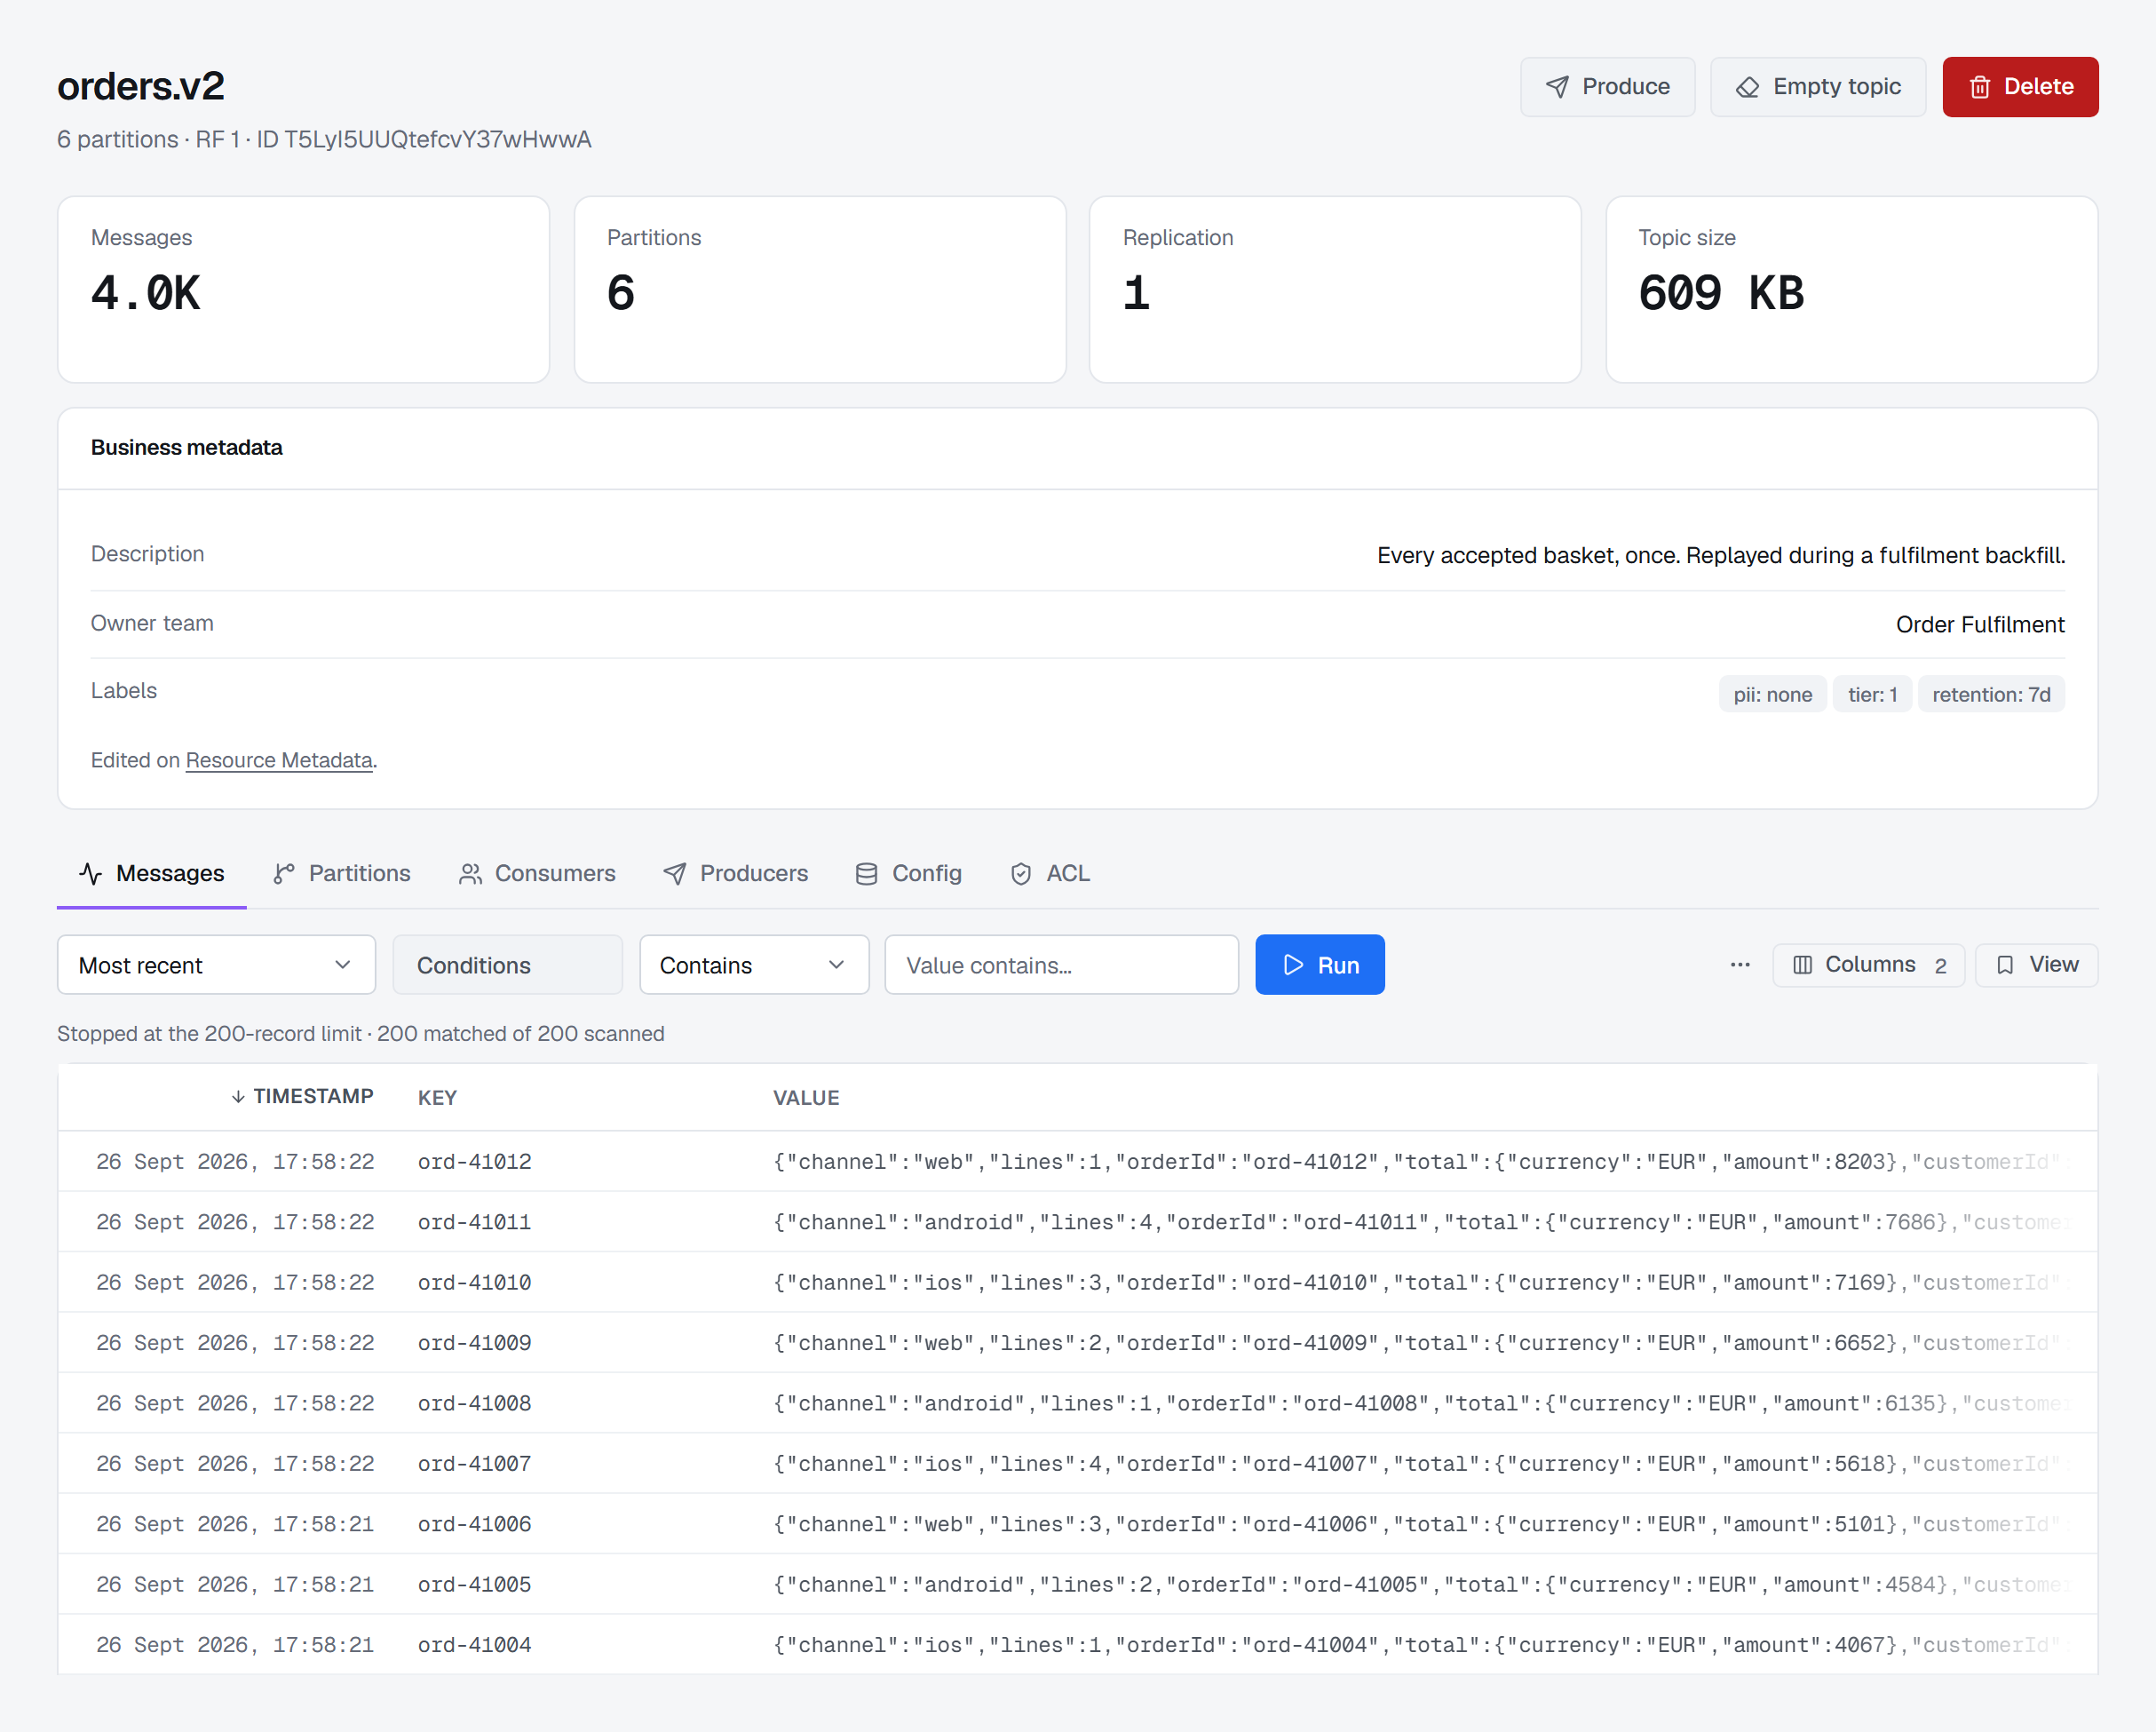Click the Empty topic button
2156x1732 pixels.
(1817, 87)
